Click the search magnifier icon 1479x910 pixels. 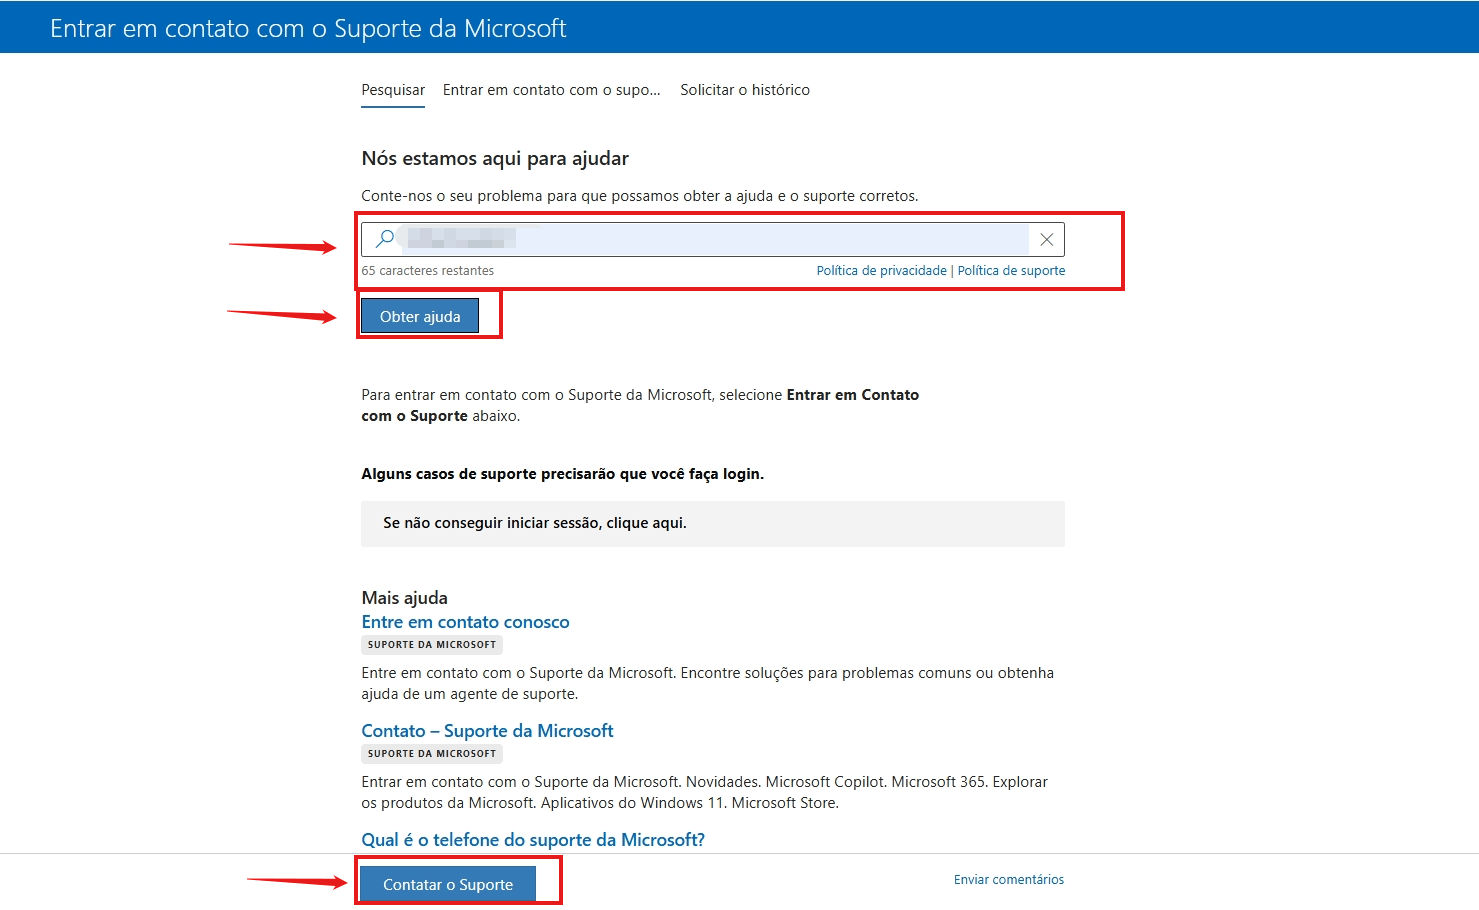[383, 238]
